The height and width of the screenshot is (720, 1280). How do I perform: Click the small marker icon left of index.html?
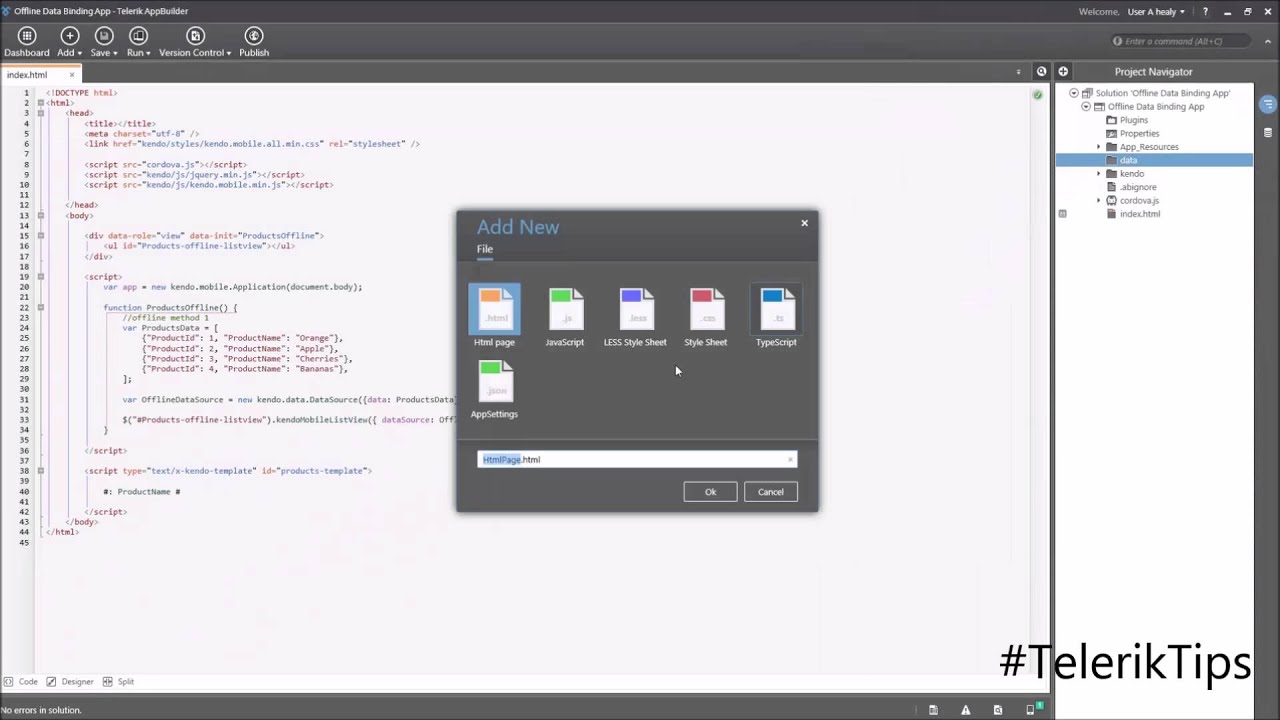pos(1062,214)
